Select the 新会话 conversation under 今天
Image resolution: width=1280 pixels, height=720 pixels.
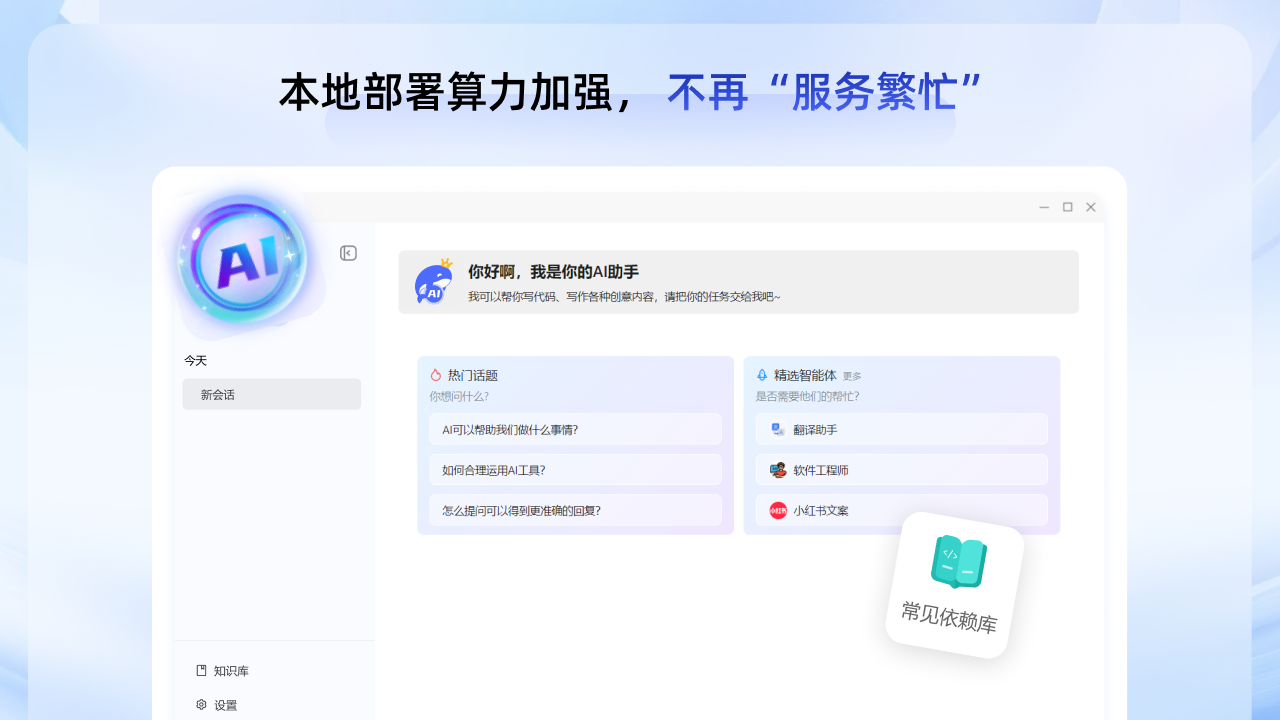[x=271, y=394]
